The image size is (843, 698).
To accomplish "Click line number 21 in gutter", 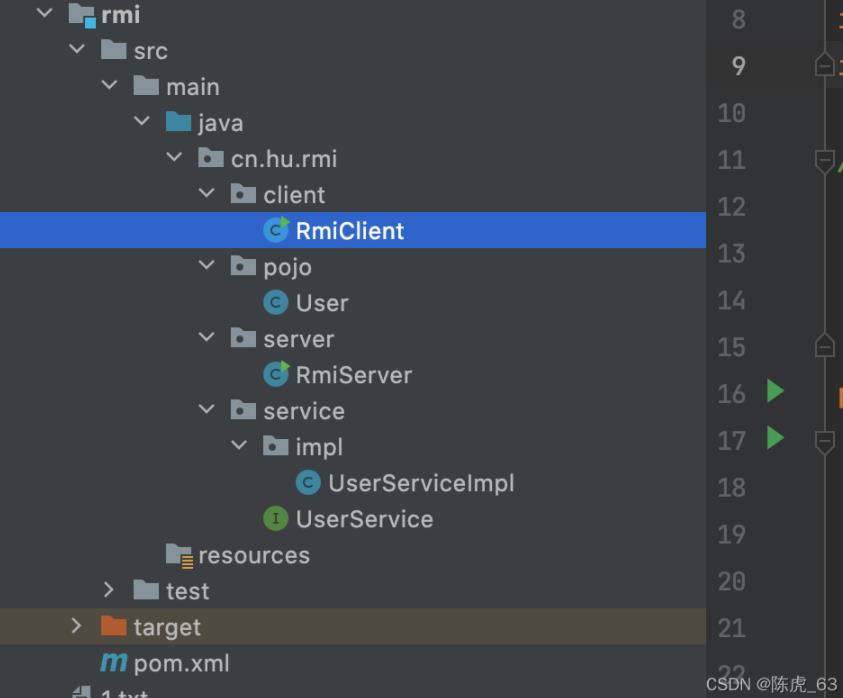I will pyautogui.click(x=731, y=628).
